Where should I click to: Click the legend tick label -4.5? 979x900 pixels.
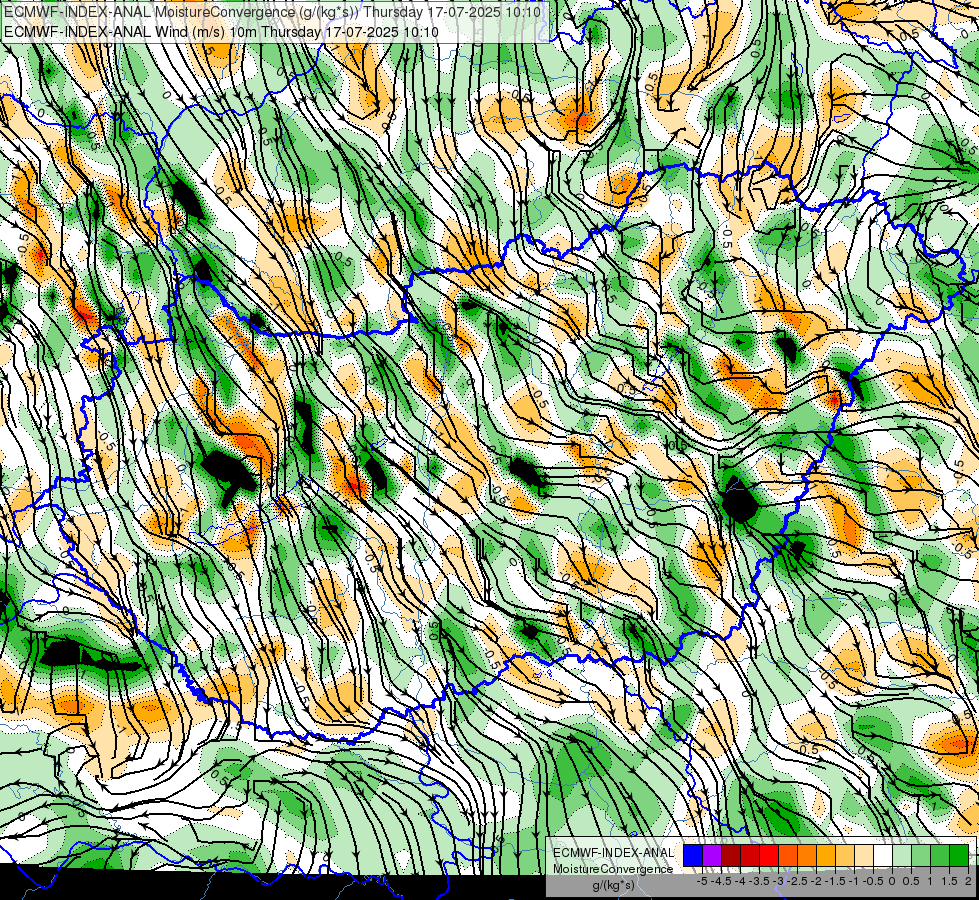click(721, 881)
